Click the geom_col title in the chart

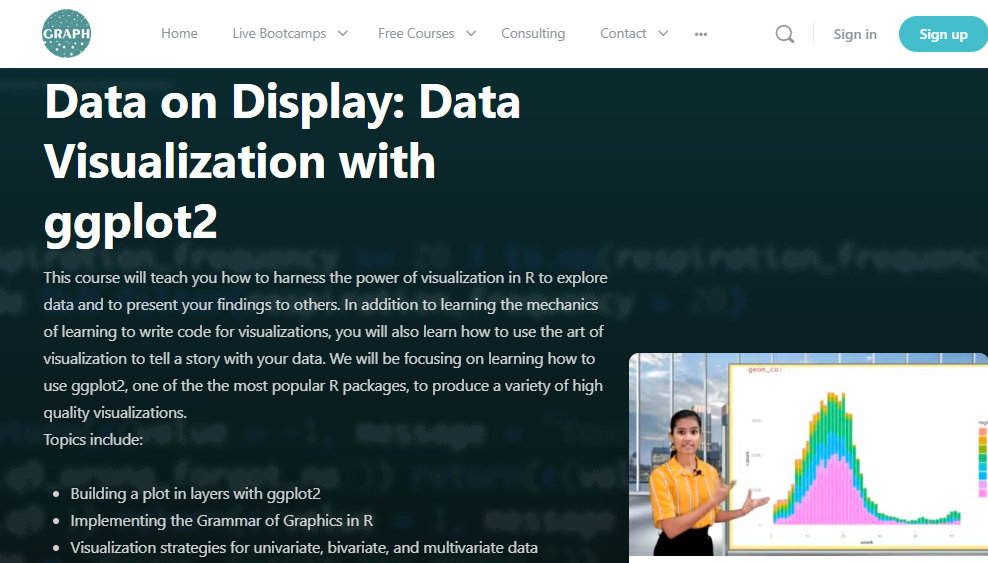point(765,370)
